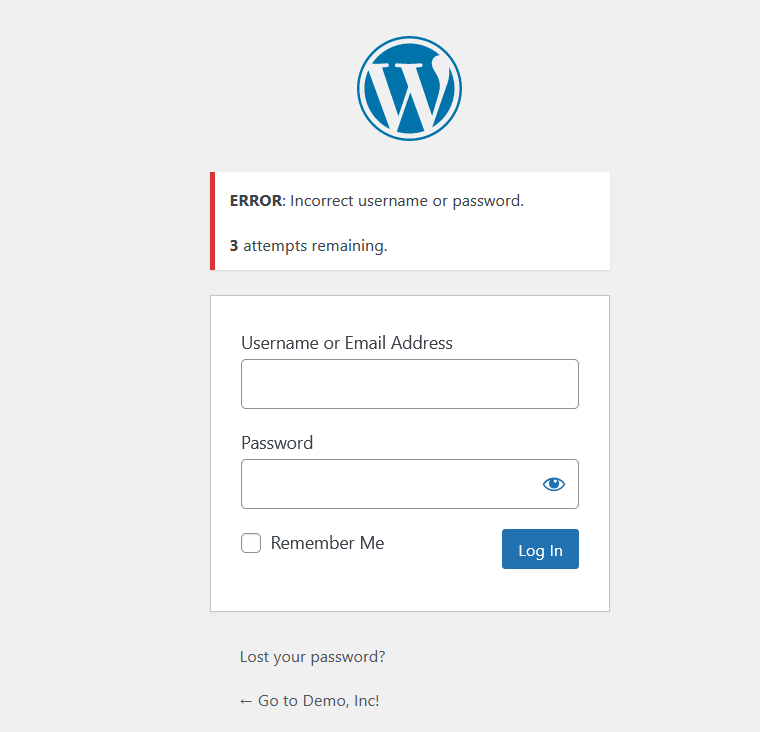Enable the Remember Me checkbox

coord(251,543)
